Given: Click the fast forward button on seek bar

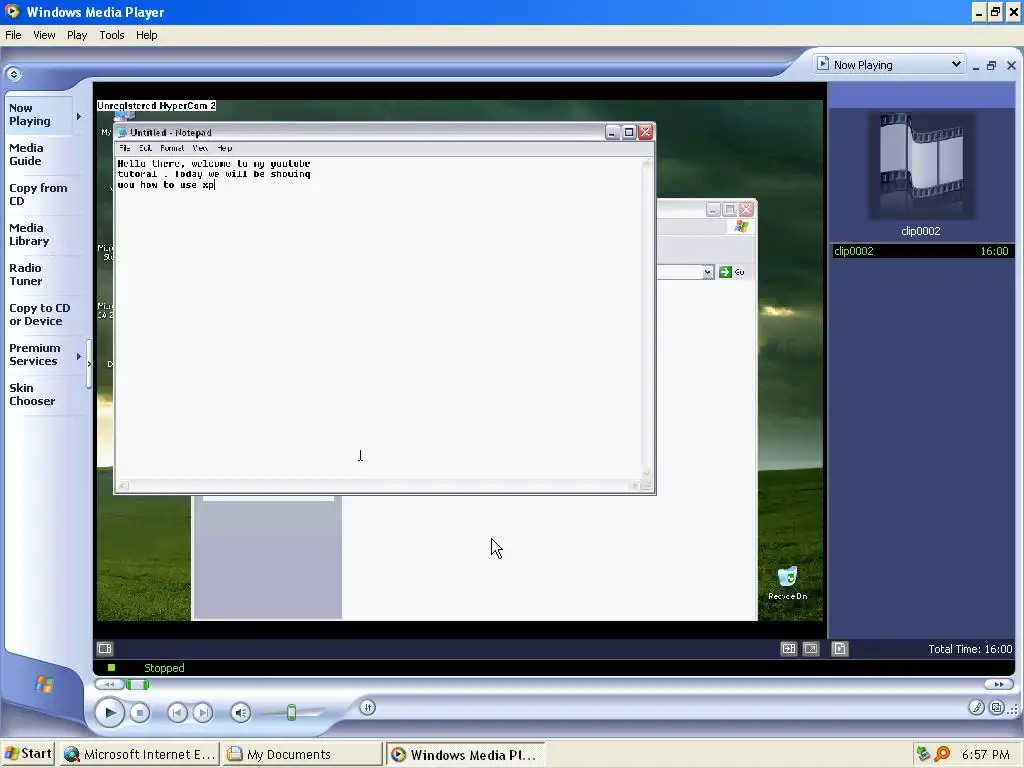Looking at the screenshot, I should (x=999, y=684).
